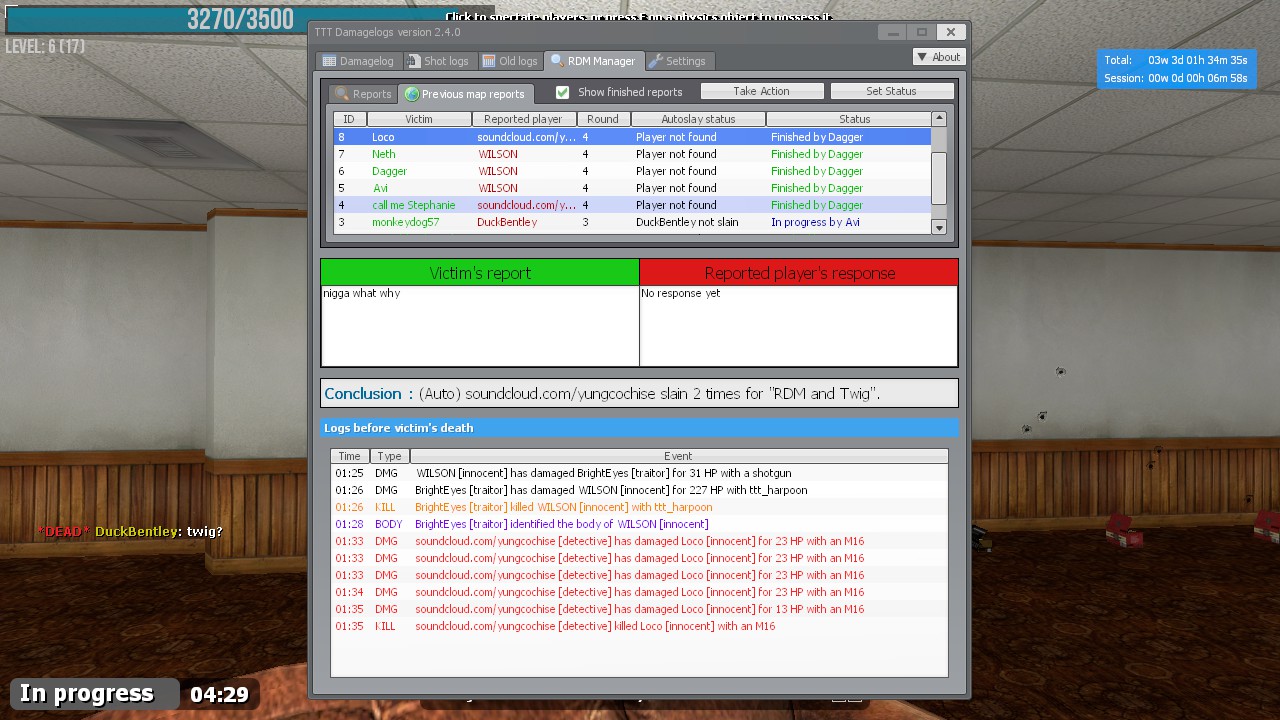Click 'In progress by Avi' status cell
Screen dimensions: 1280x720
tap(815, 222)
